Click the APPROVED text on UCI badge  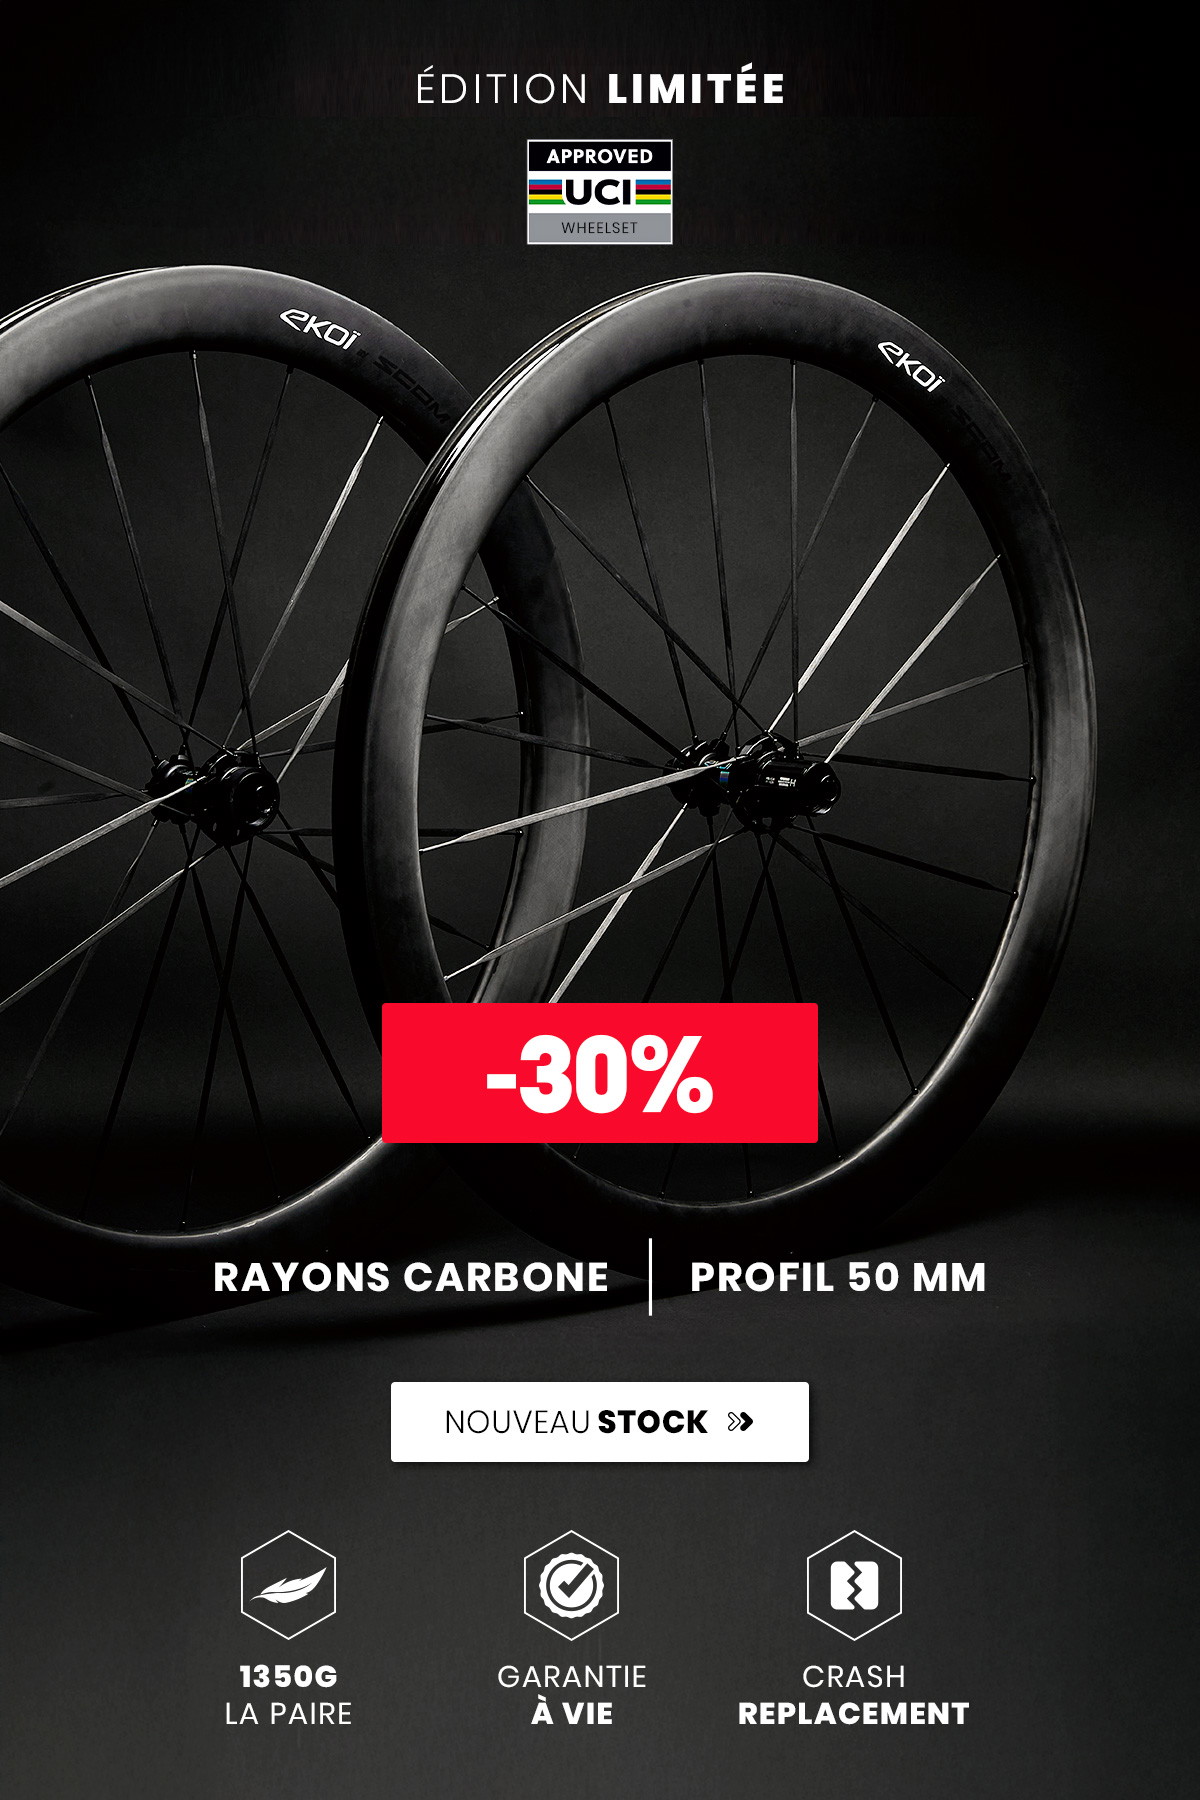coord(600,156)
